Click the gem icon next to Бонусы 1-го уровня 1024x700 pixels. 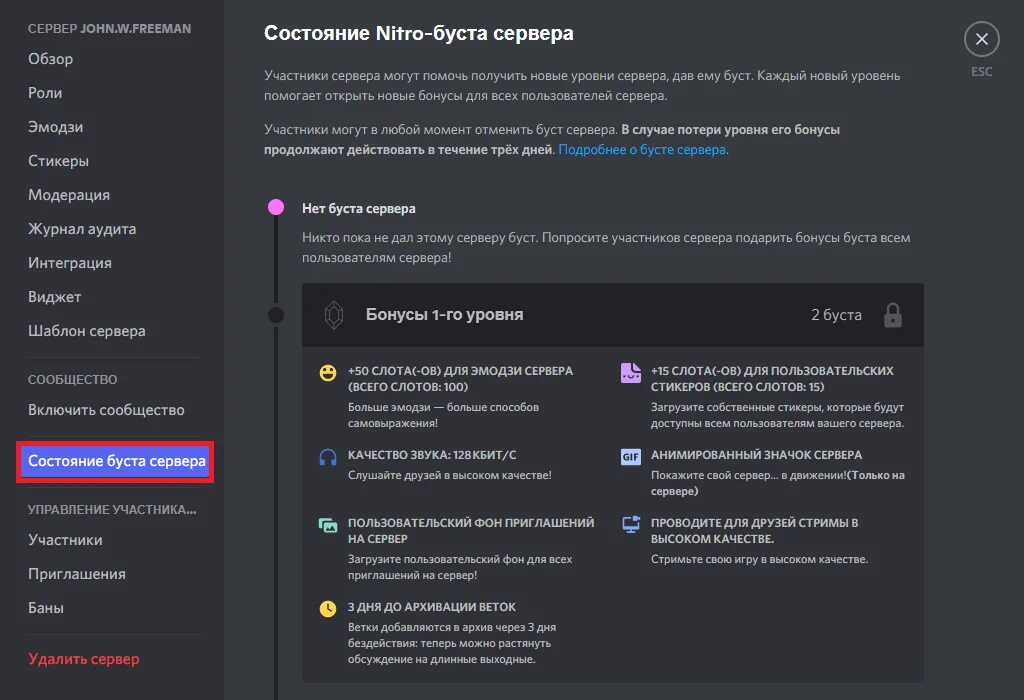click(x=334, y=315)
